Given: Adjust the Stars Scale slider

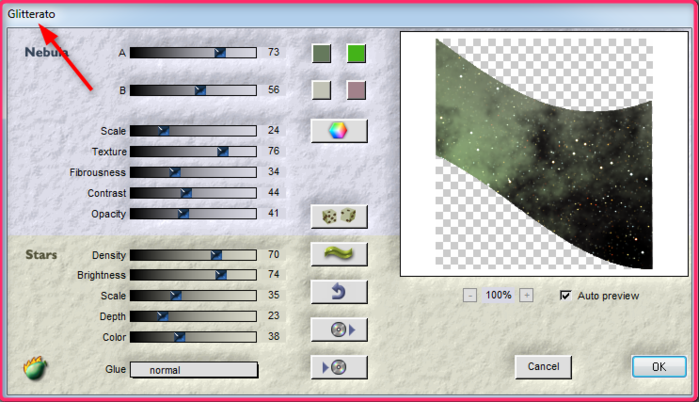Looking at the screenshot, I should click(193, 295).
